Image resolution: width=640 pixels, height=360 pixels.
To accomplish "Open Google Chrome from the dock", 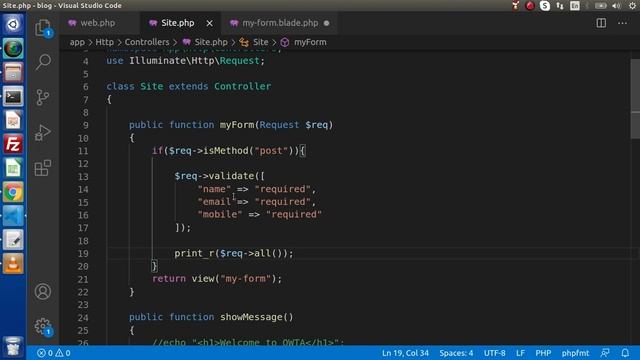I will tap(13, 192).
